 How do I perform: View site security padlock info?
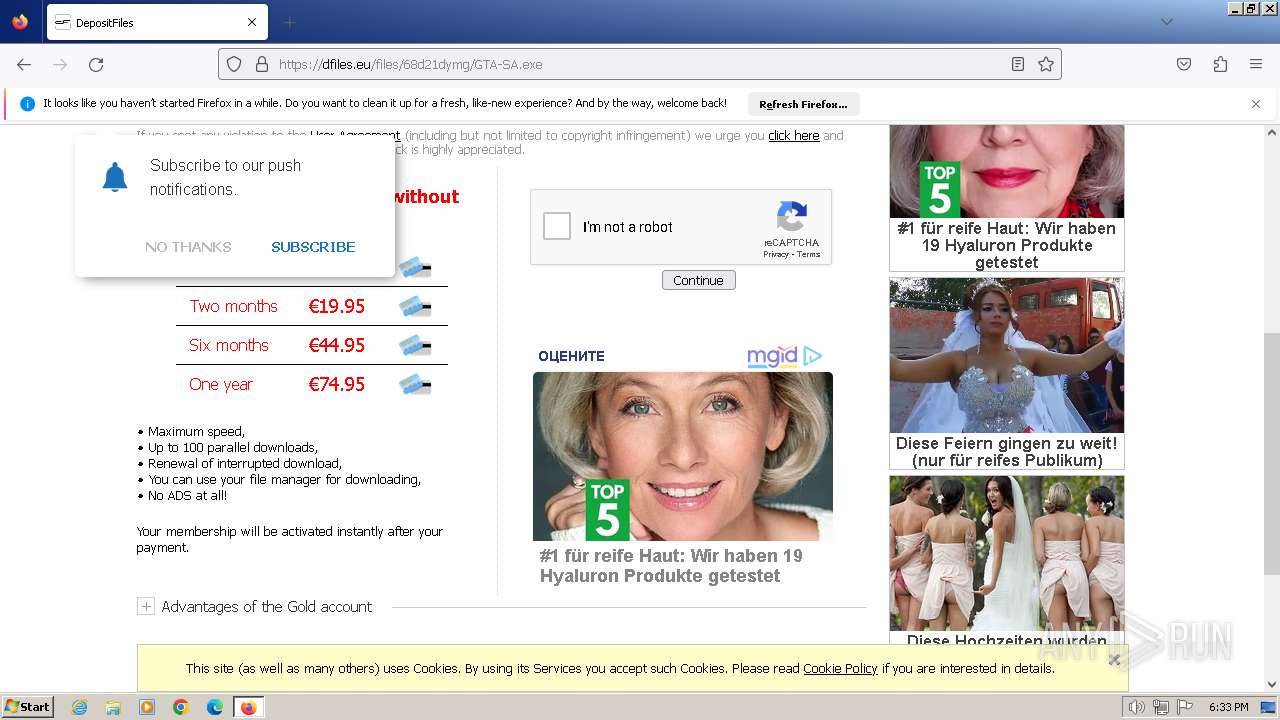(x=262, y=64)
